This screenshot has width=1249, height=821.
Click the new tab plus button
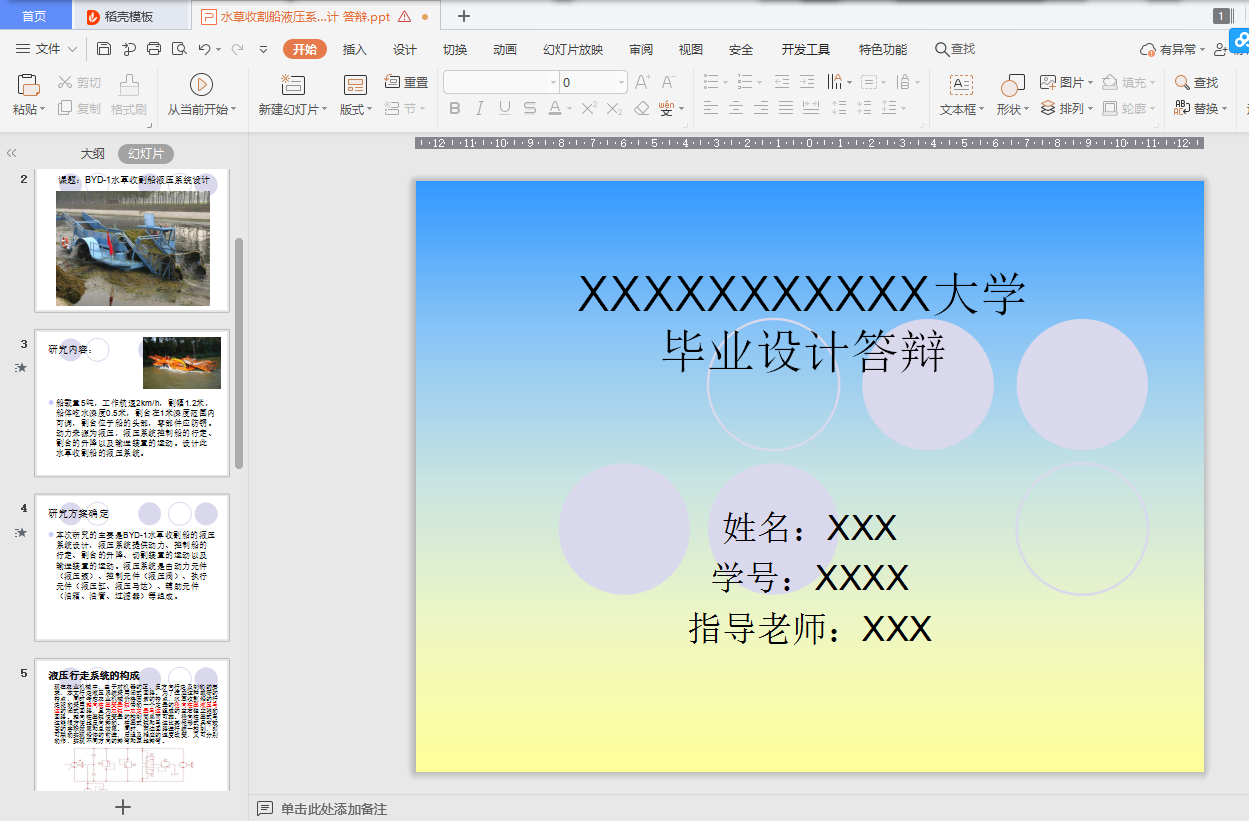click(x=464, y=16)
